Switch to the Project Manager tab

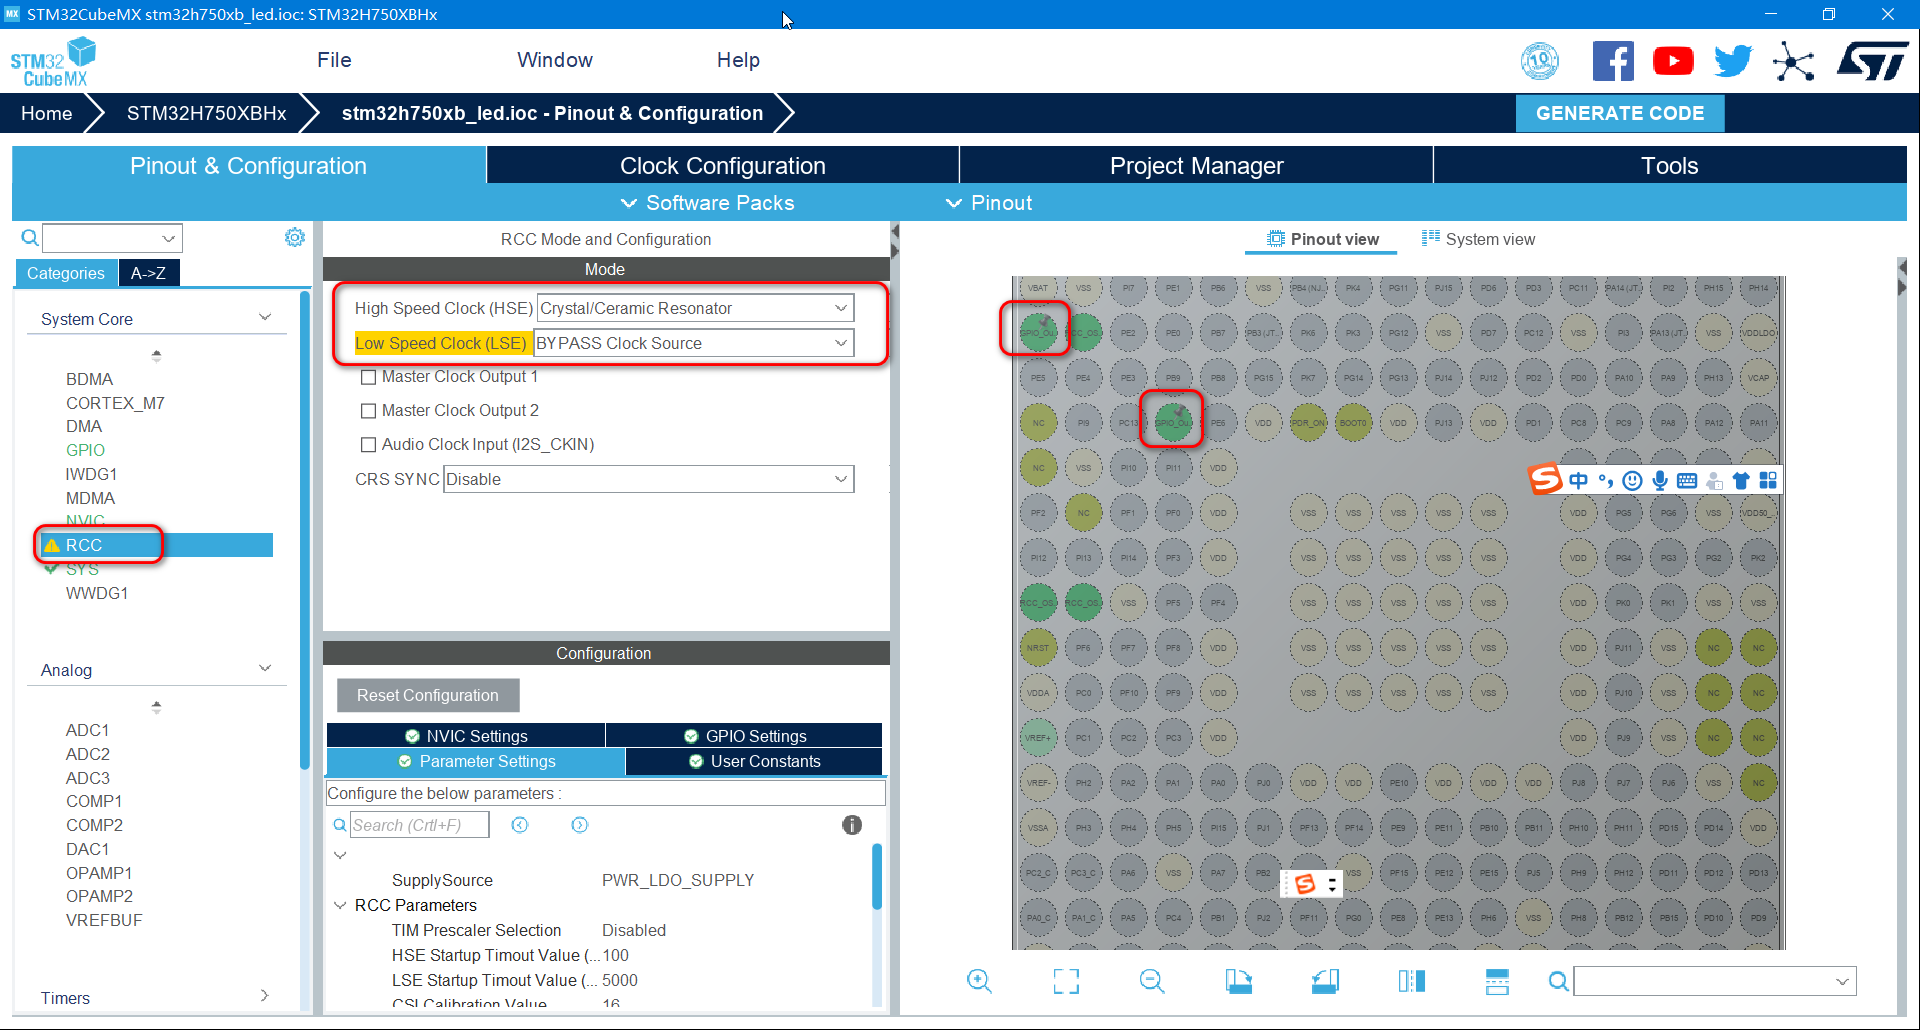[1196, 166]
